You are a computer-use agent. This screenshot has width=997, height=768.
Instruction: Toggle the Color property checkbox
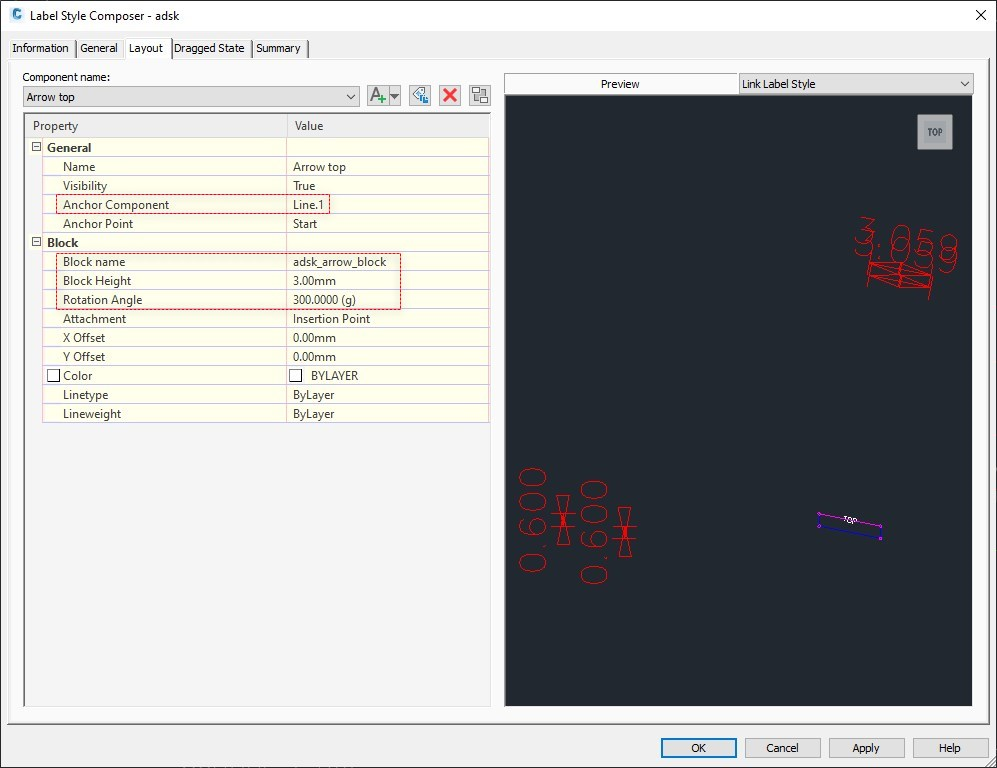(53, 375)
